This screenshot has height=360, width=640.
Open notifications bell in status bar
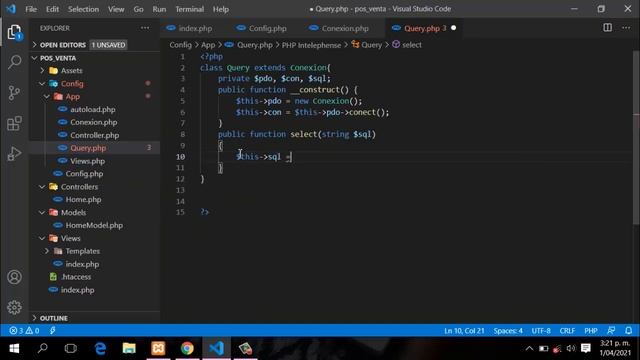click(x=629, y=331)
